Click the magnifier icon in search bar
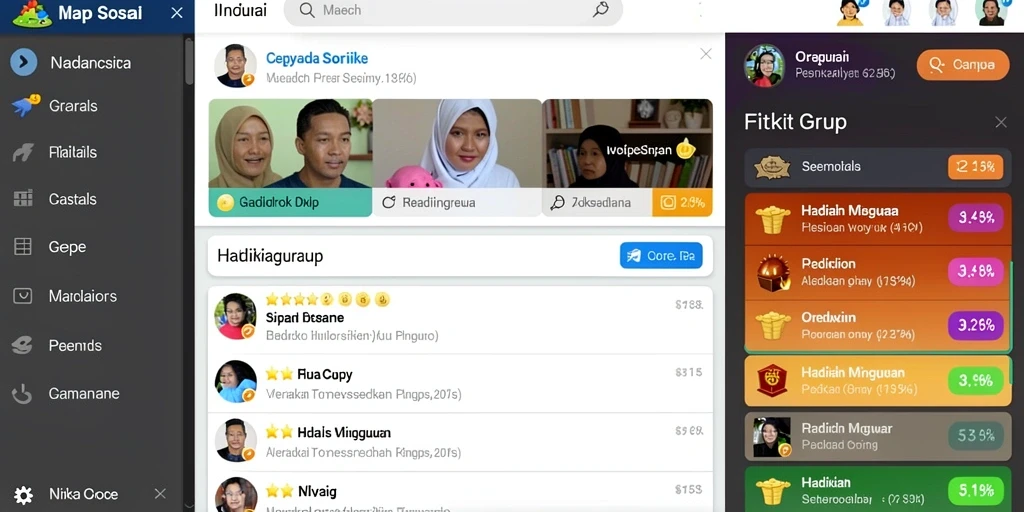This screenshot has height=512, width=1024. pyautogui.click(x=306, y=10)
